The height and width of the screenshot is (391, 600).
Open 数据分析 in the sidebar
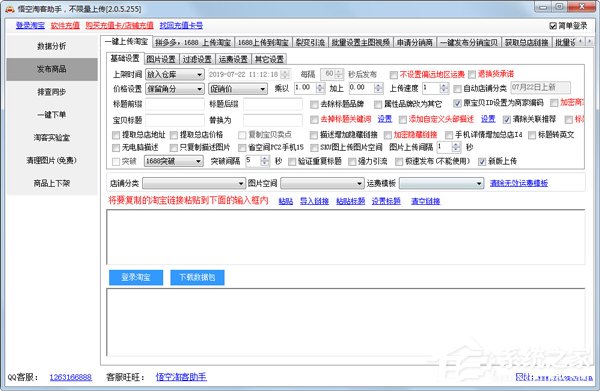coord(52,46)
